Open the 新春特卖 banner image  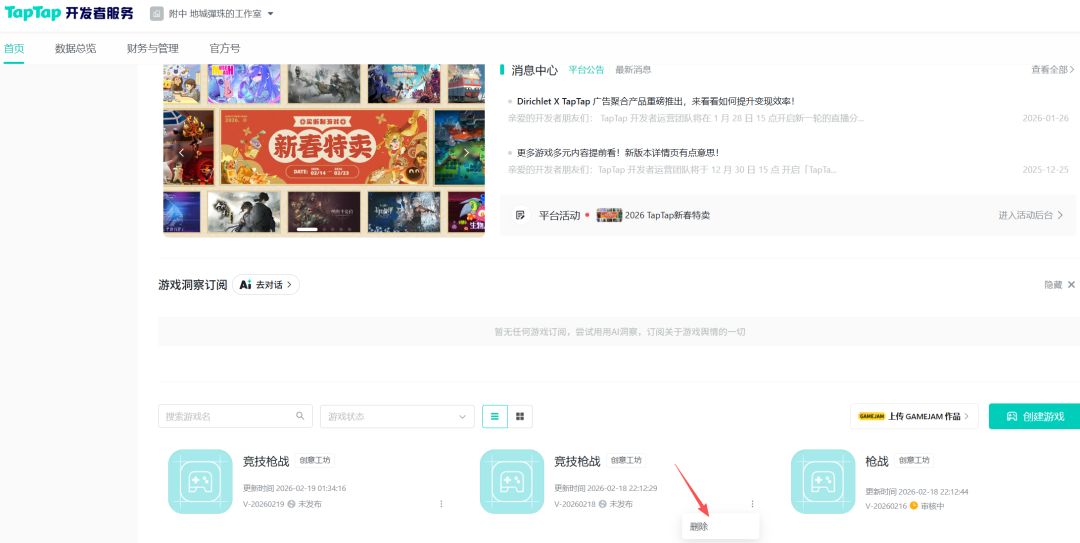[x=324, y=147]
